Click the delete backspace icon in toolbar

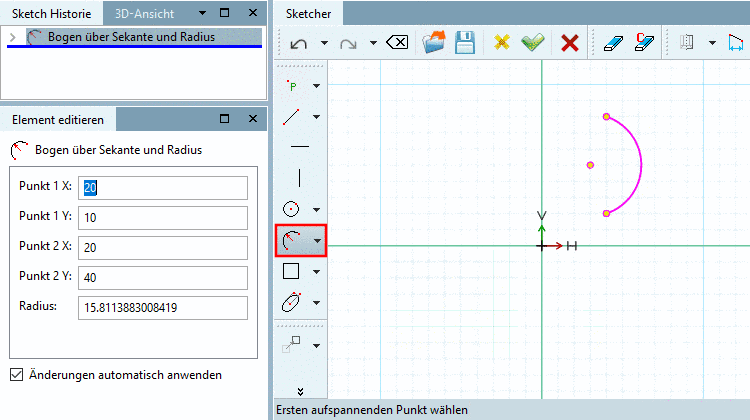[x=397, y=43]
